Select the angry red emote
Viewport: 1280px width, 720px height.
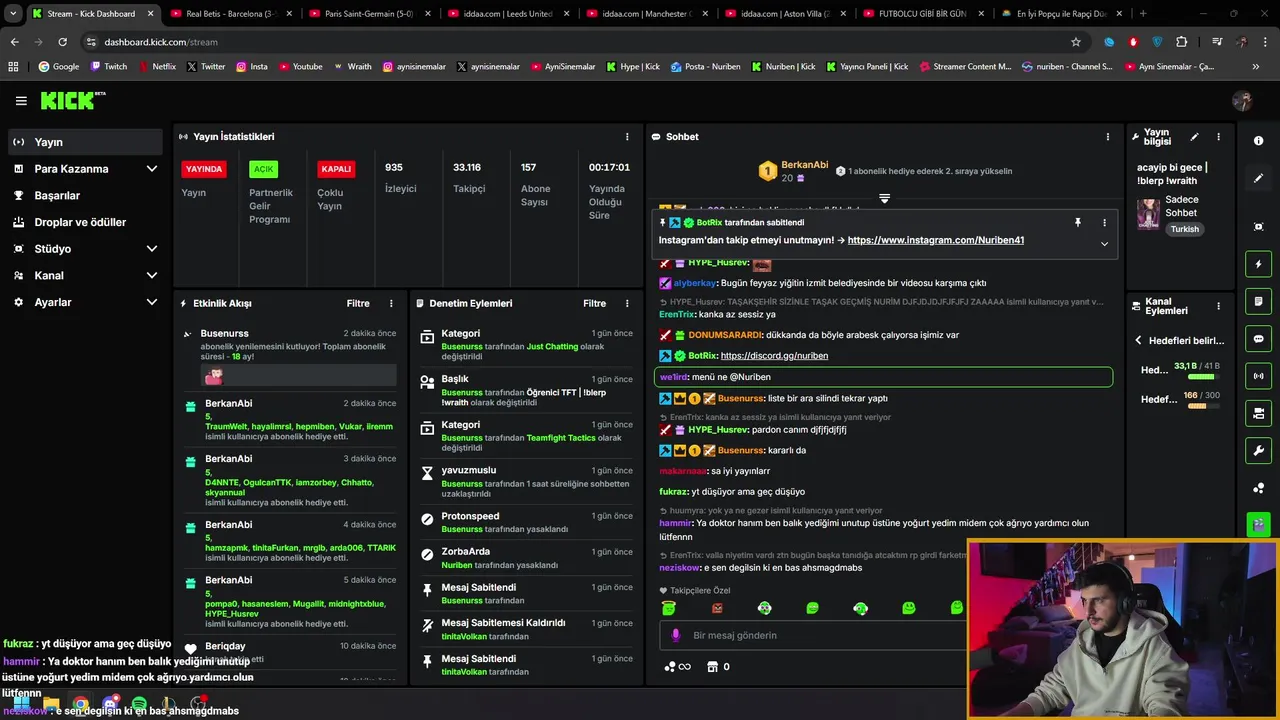(x=716, y=608)
